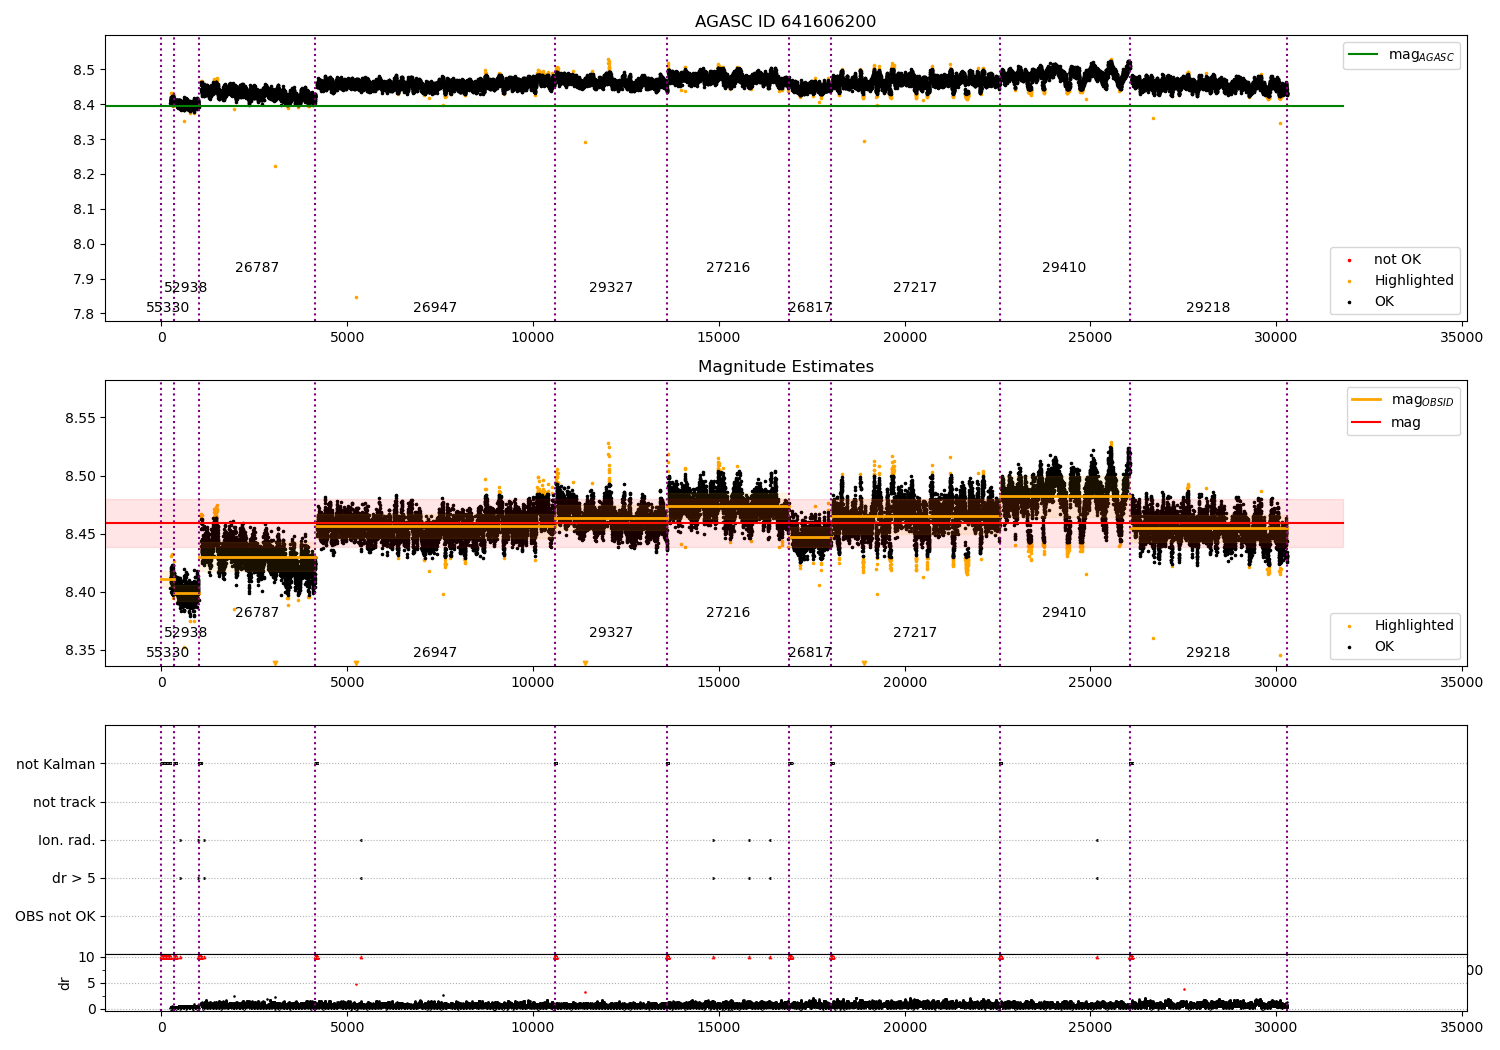Click OBSID label 27217 in the top plot
The image size is (1500, 1050).
915,288
